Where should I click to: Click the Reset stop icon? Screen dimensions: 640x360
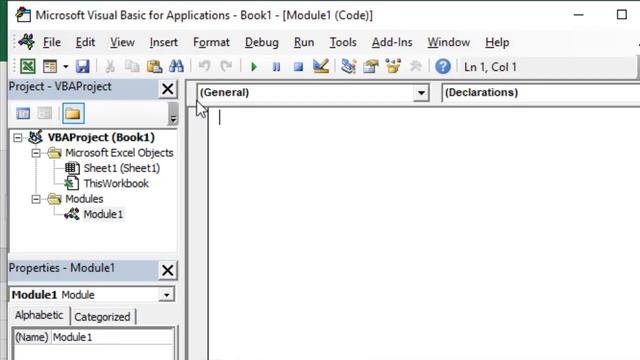[x=298, y=67]
